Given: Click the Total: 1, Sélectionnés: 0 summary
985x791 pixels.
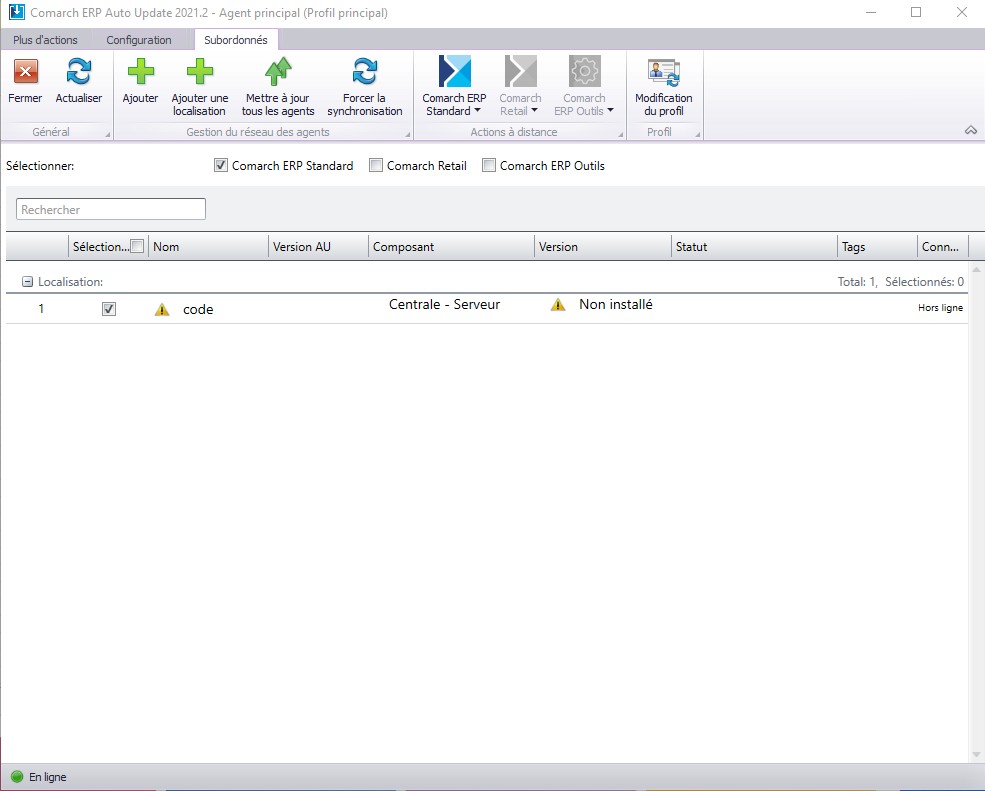Looking at the screenshot, I should [x=900, y=282].
